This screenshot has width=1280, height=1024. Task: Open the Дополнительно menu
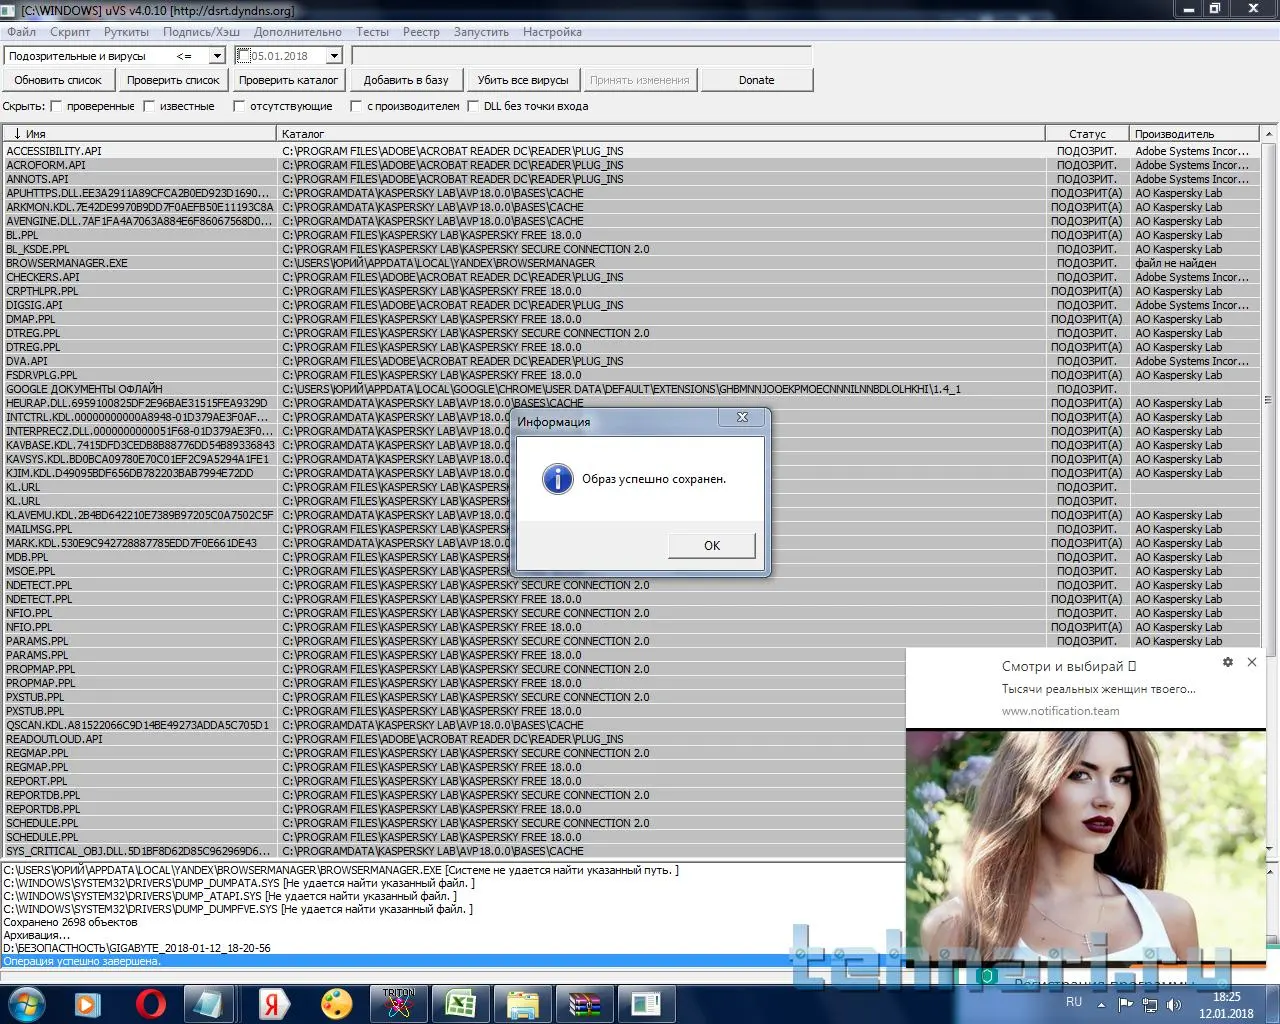pyautogui.click(x=298, y=32)
